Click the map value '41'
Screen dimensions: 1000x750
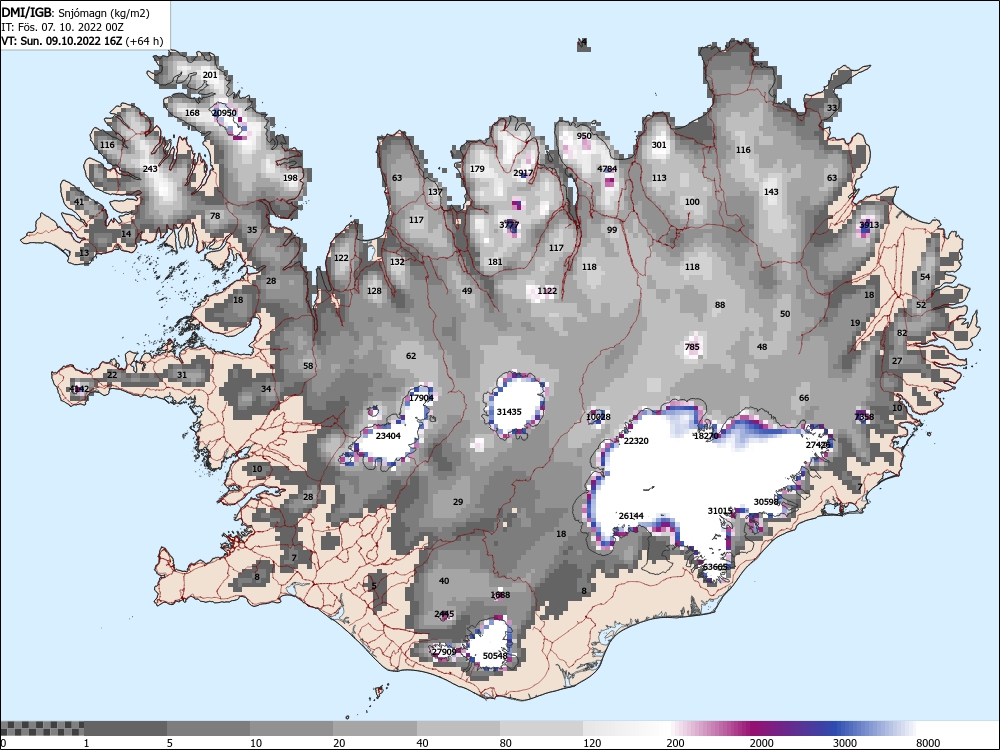tap(78, 202)
